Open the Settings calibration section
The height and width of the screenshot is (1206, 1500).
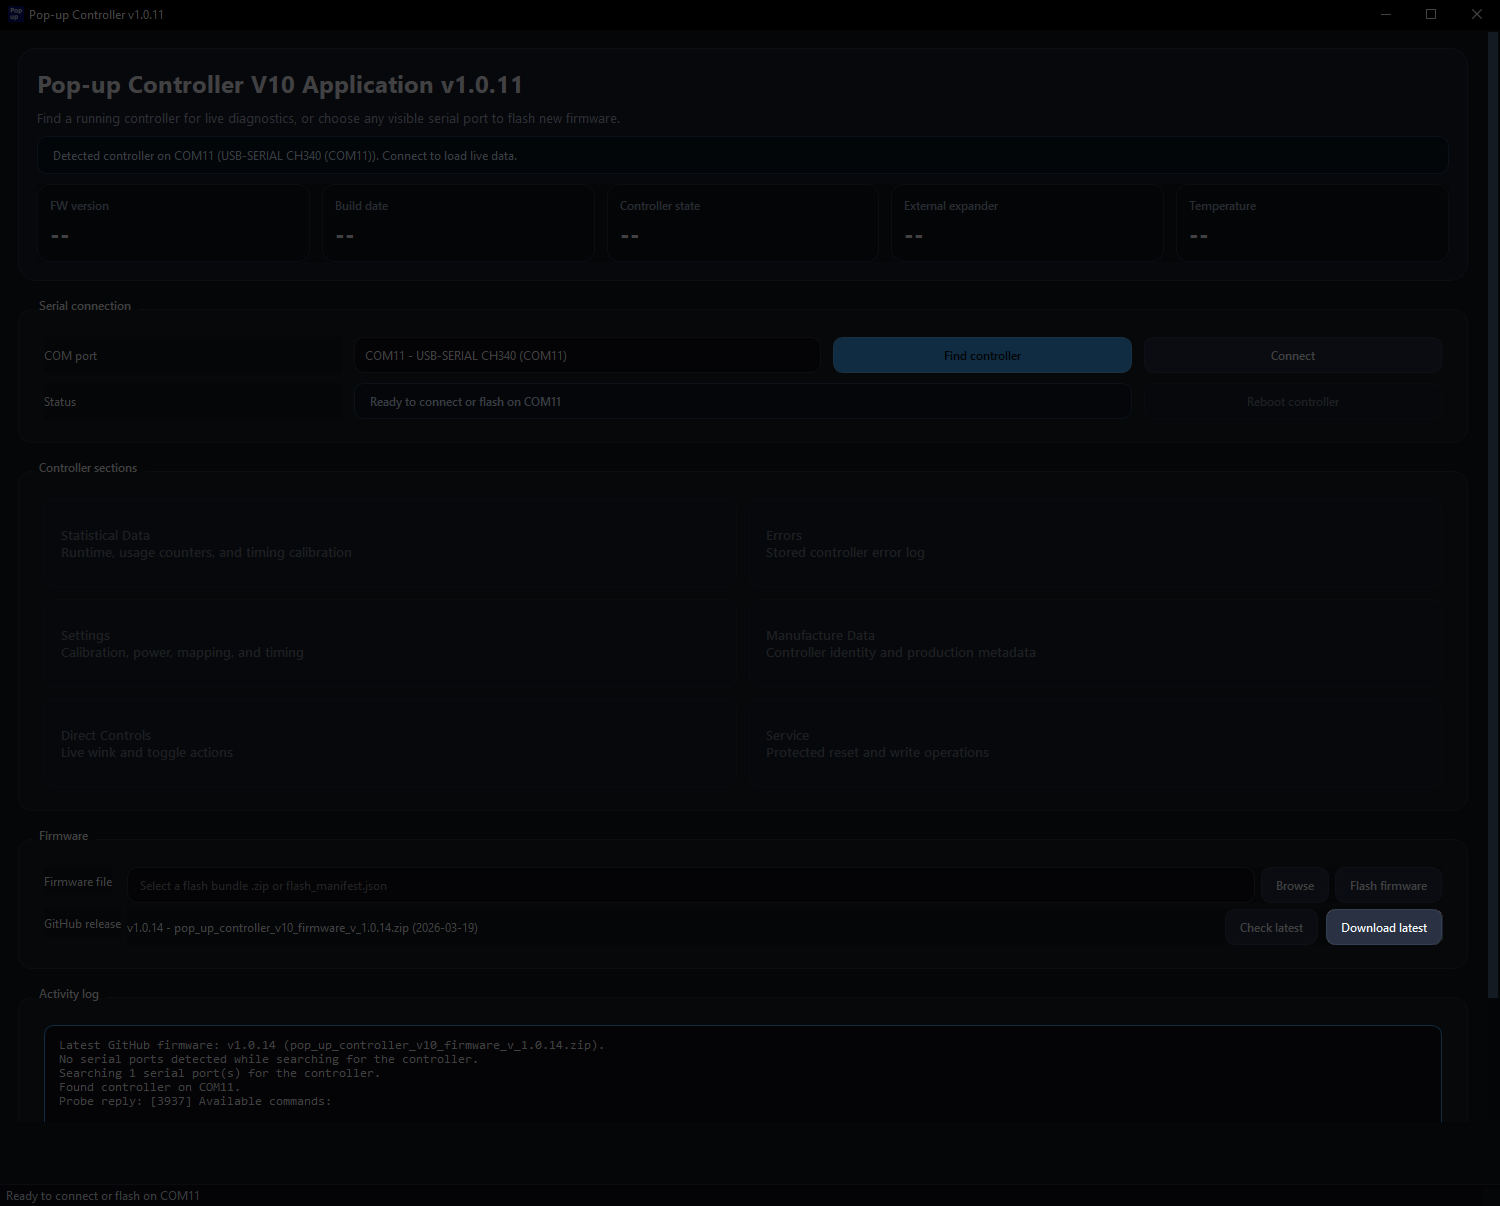[390, 643]
